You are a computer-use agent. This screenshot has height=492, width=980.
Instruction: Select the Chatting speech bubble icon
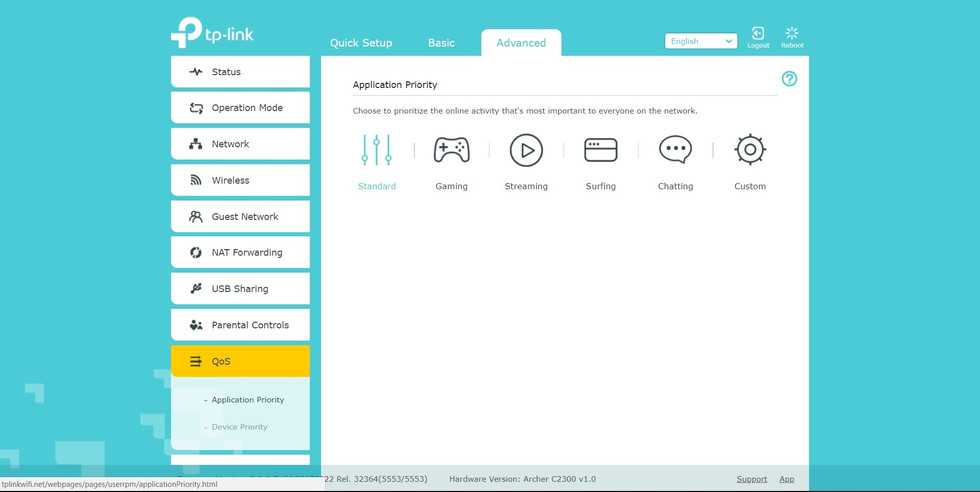click(675, 150)
